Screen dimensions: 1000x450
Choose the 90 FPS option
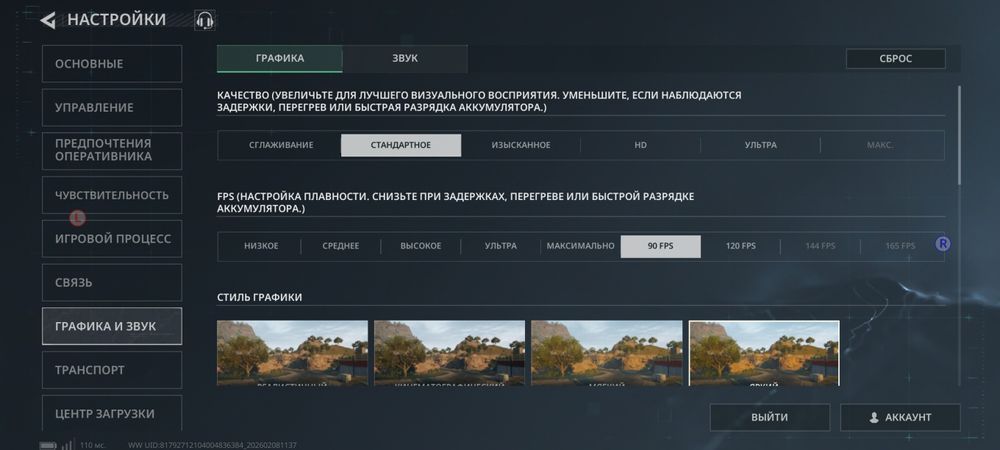point(660,246)
